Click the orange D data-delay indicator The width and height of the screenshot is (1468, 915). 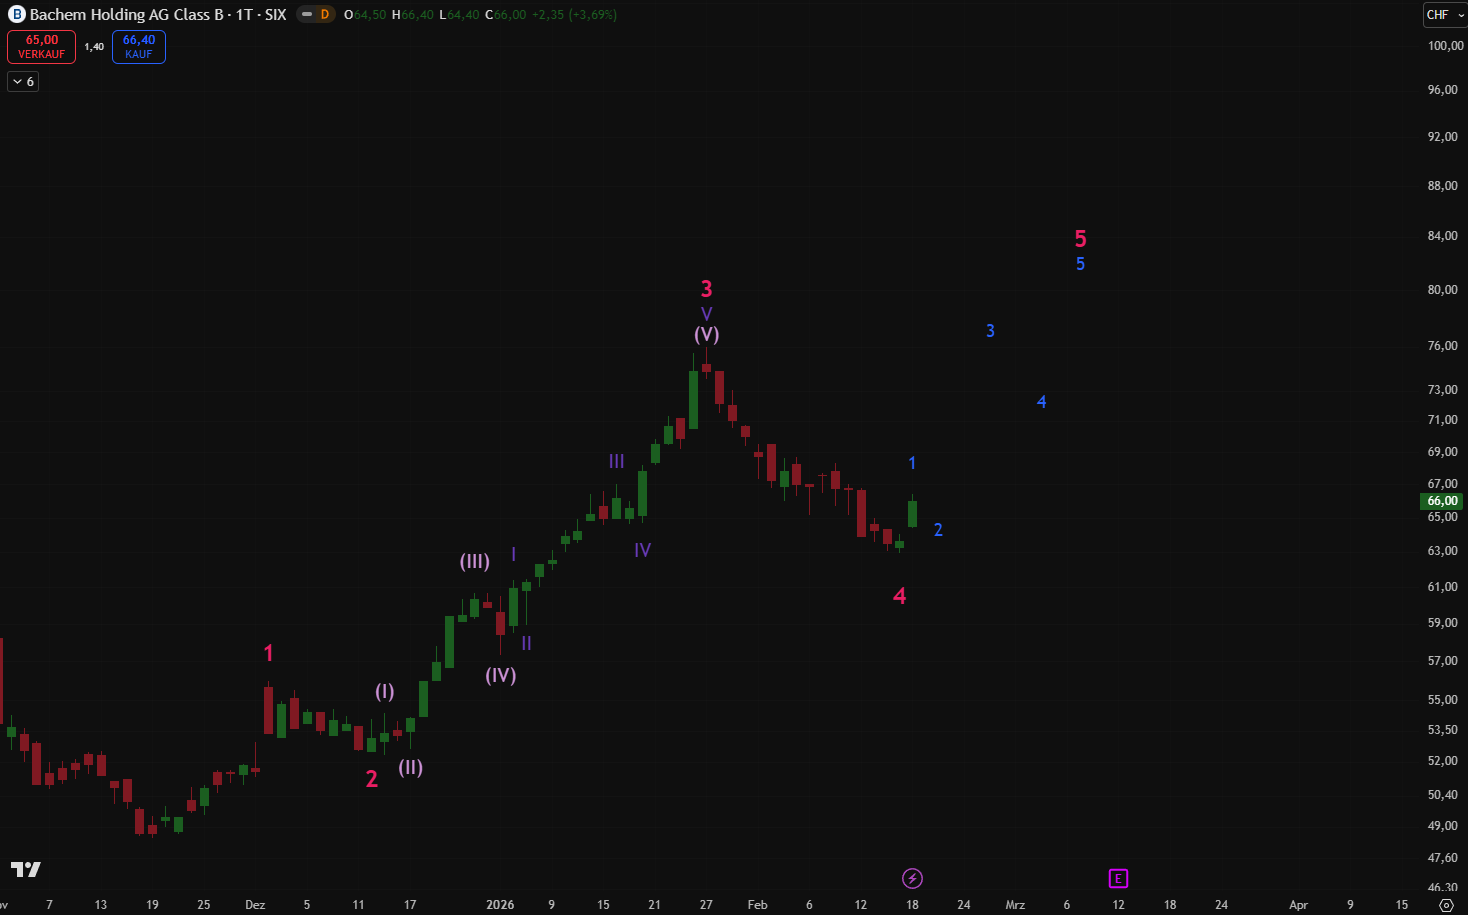[324, 15]
